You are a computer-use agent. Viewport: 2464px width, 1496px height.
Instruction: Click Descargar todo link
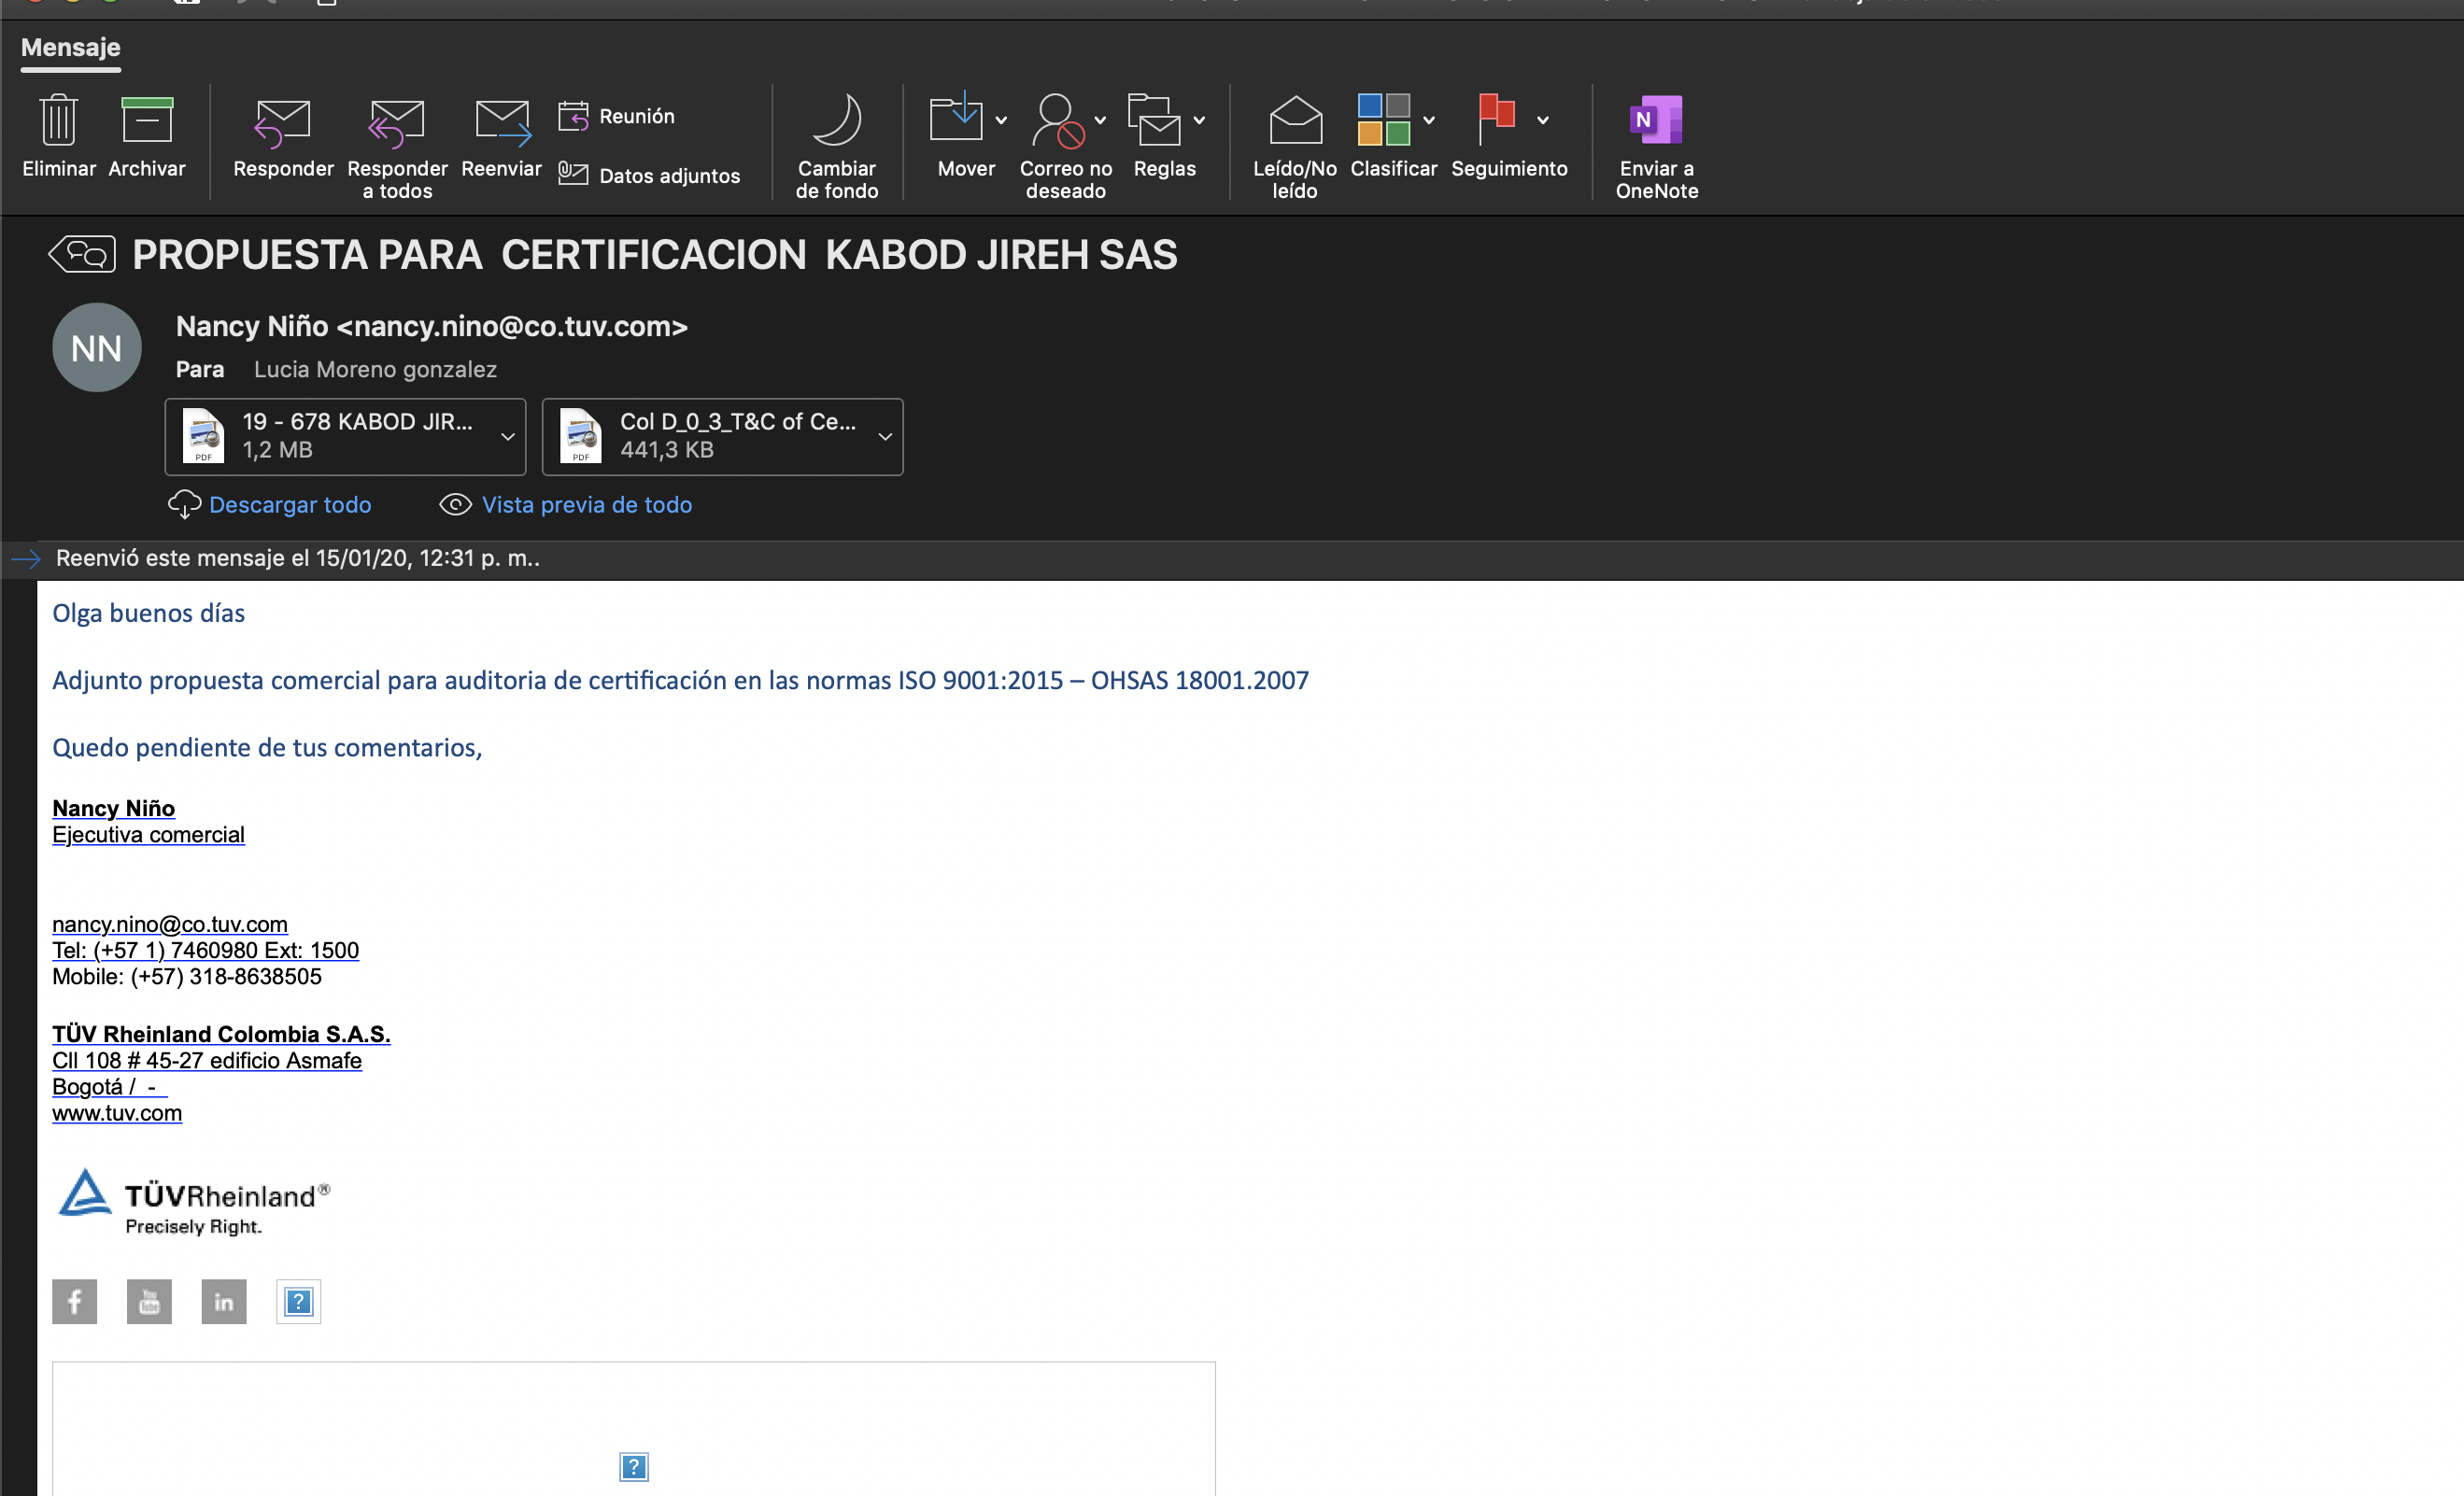click(x=289, y=505)
